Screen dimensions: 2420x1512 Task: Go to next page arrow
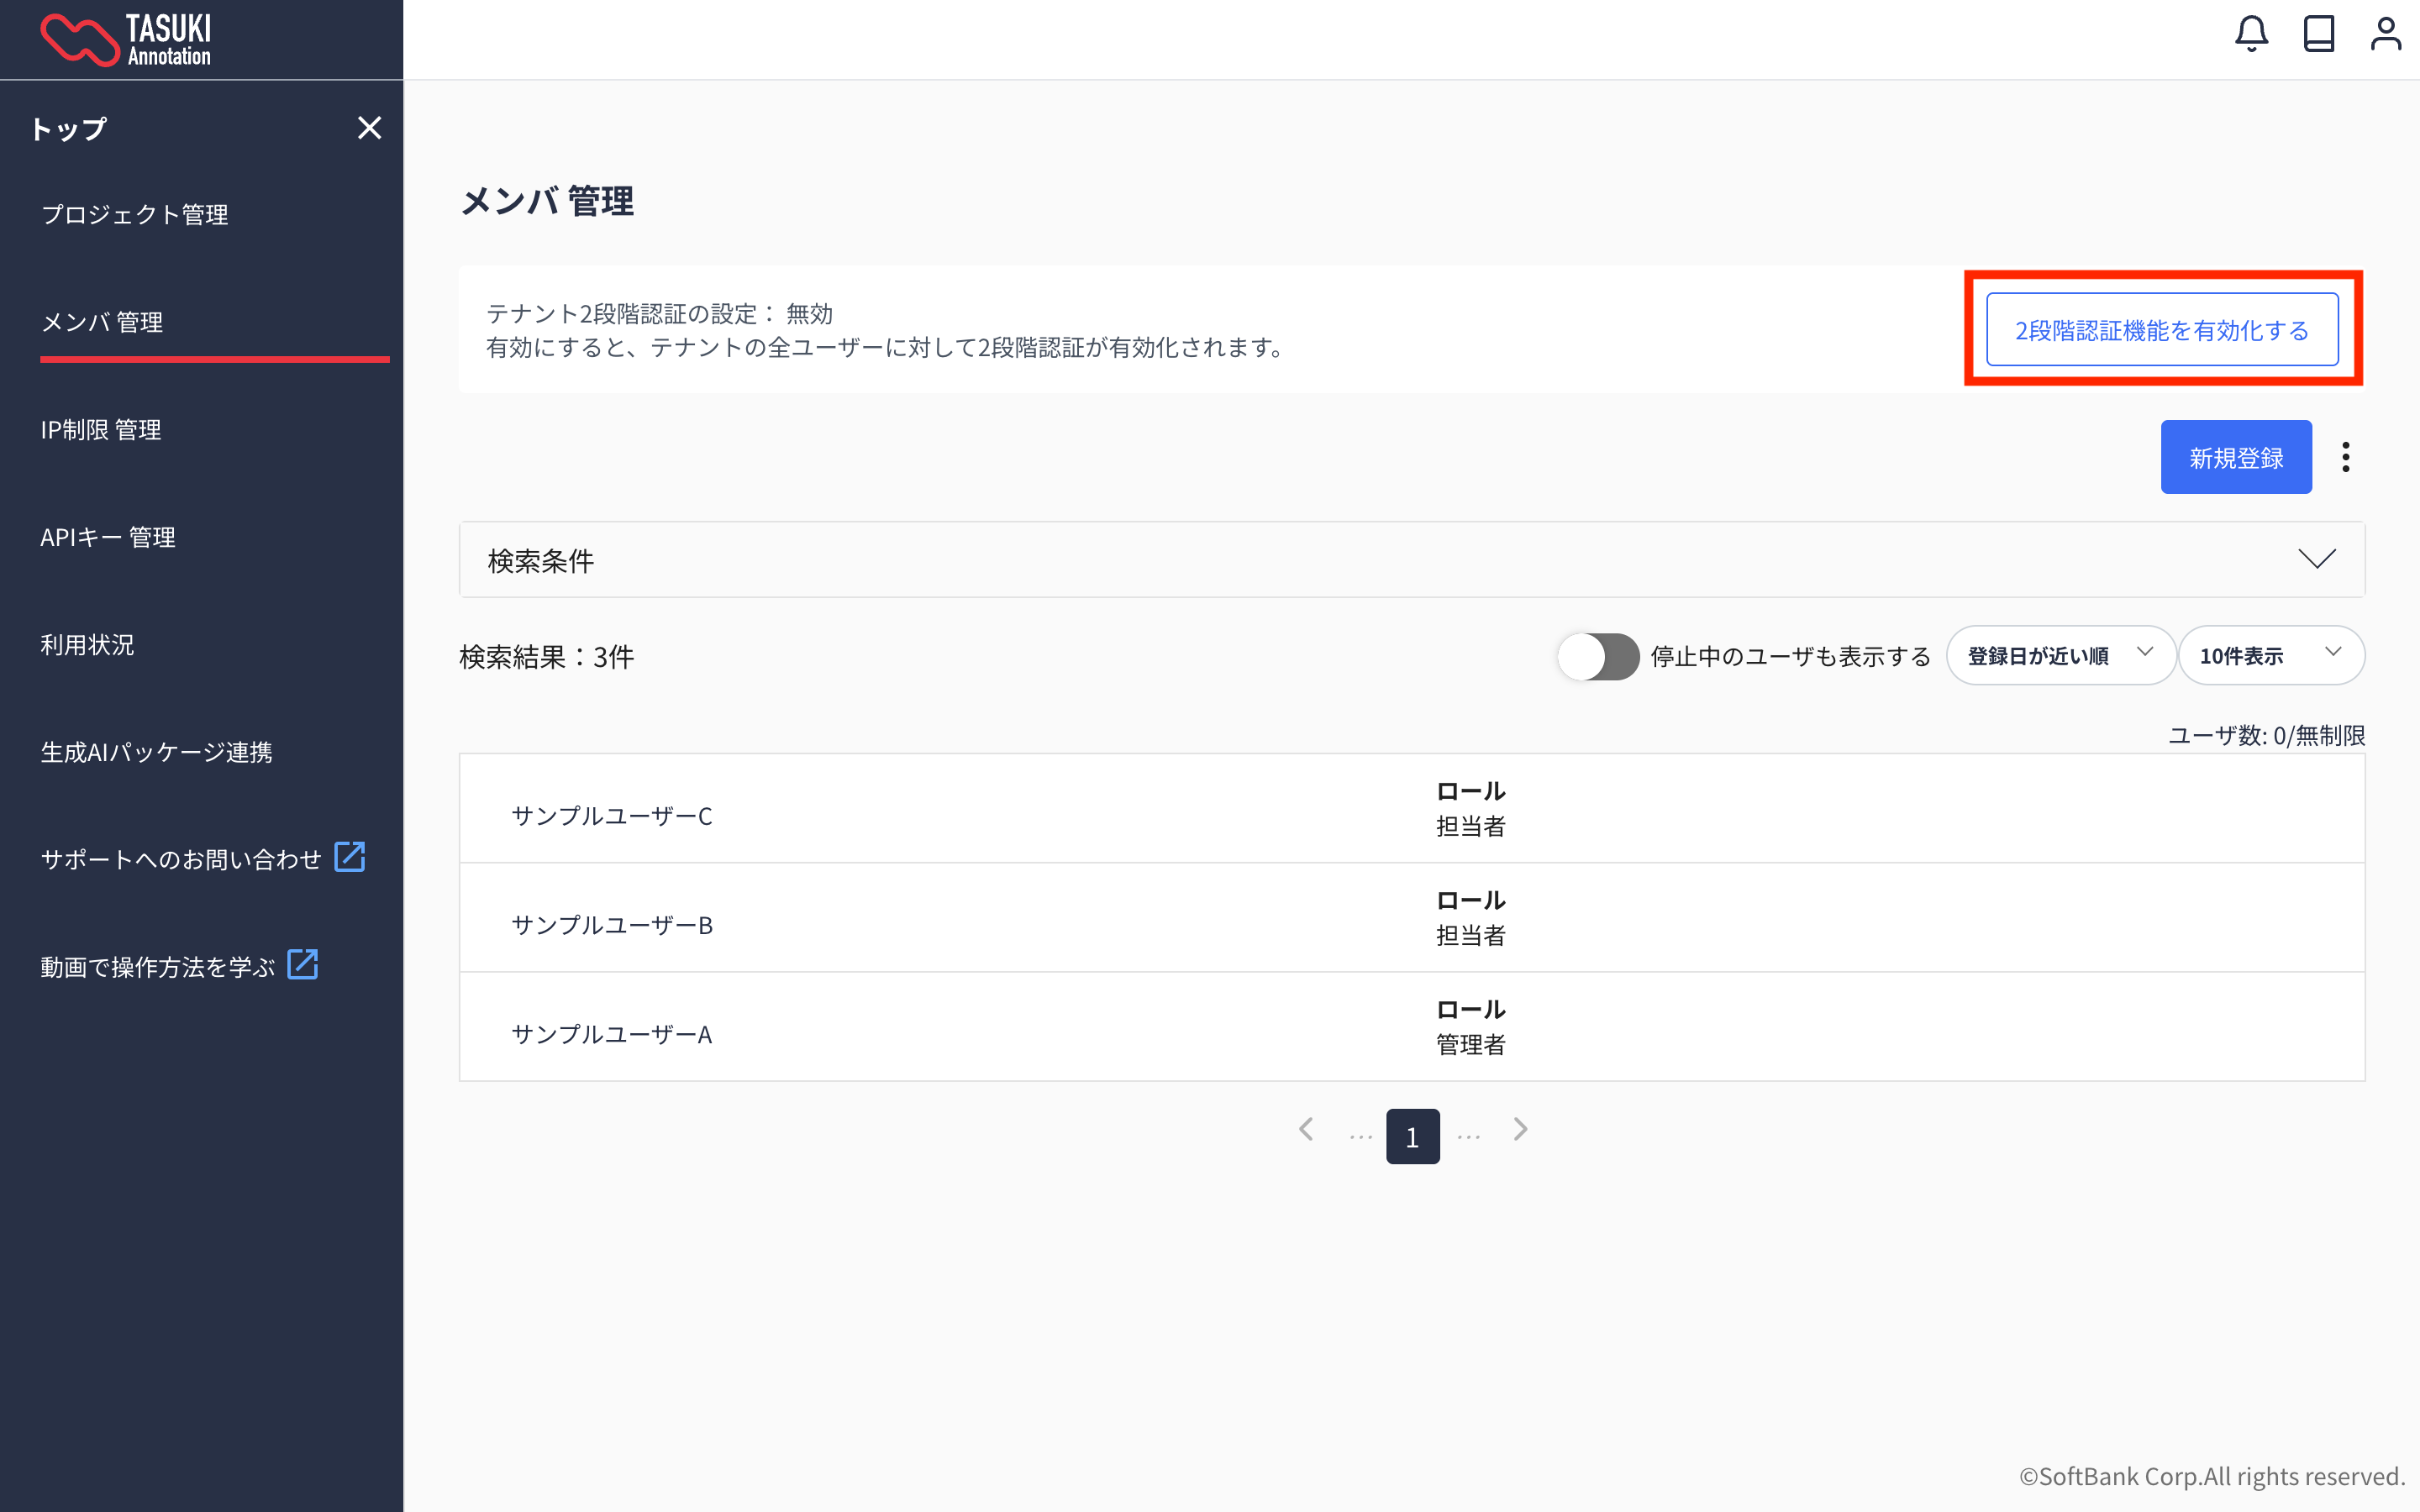point(1520,1130)
